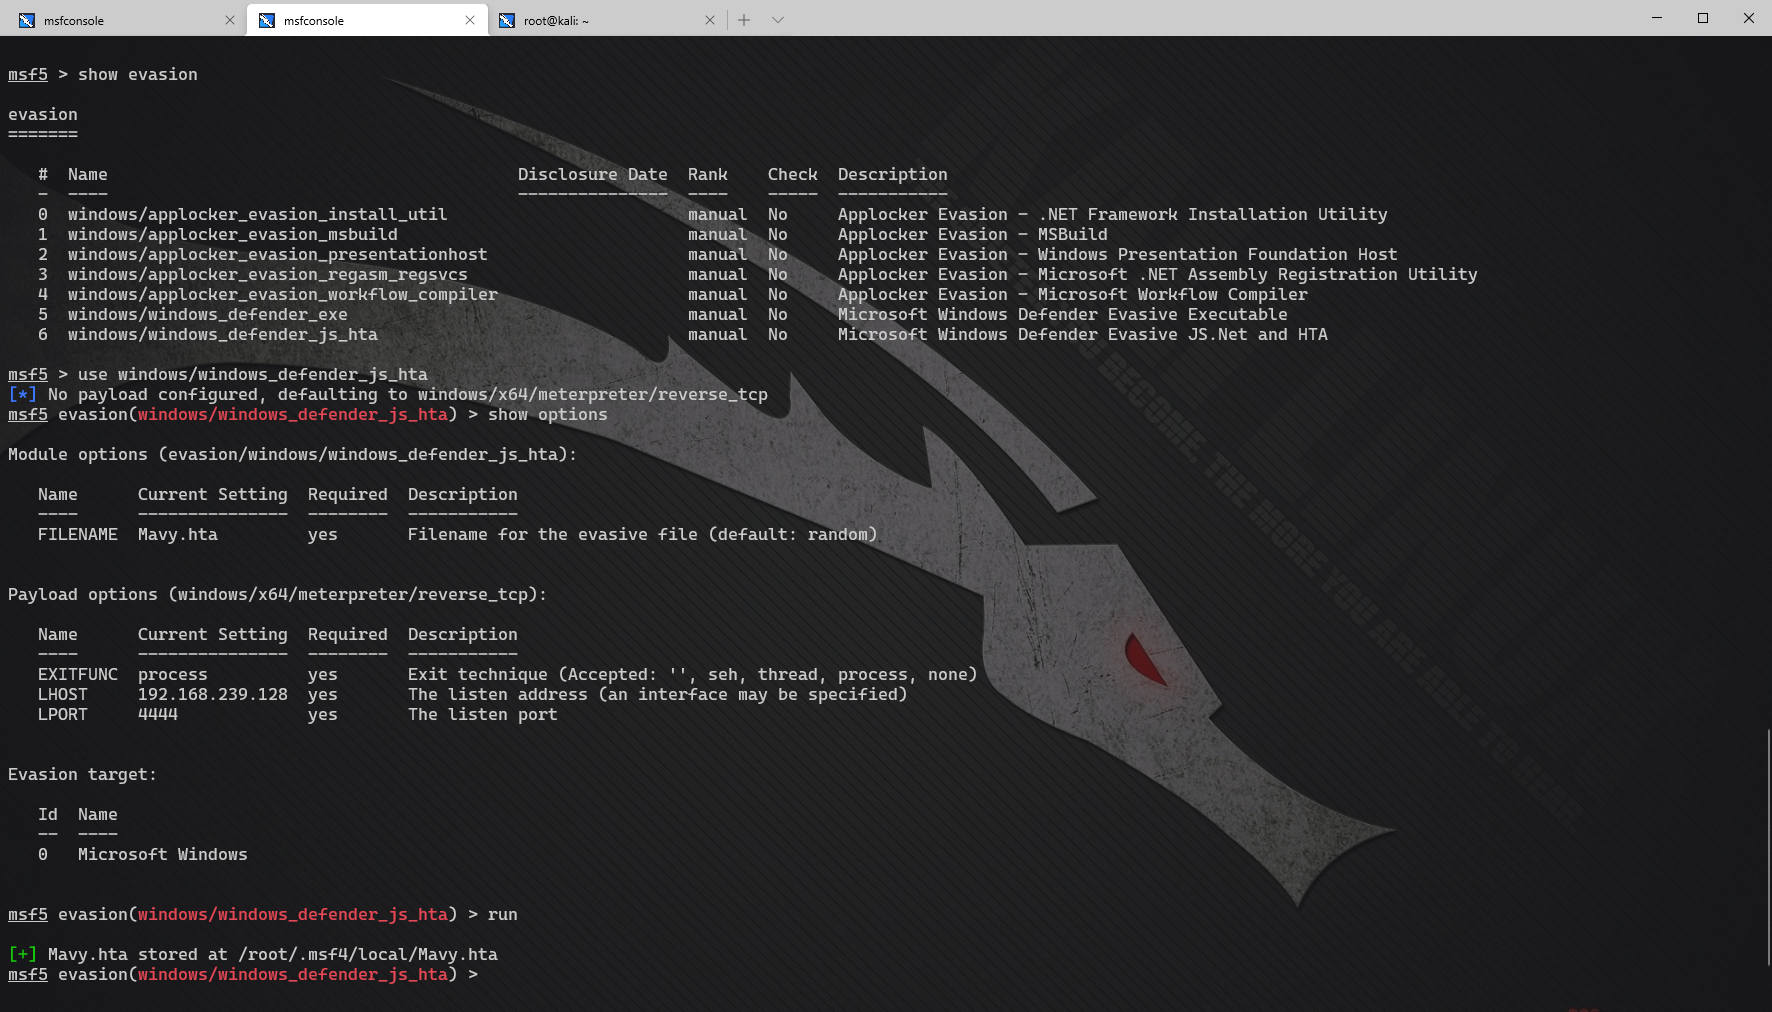Click 'windows/applocker_evasion_workflow_compiler' module name
Screen dimensions: 1772x1012
point(282,295)
